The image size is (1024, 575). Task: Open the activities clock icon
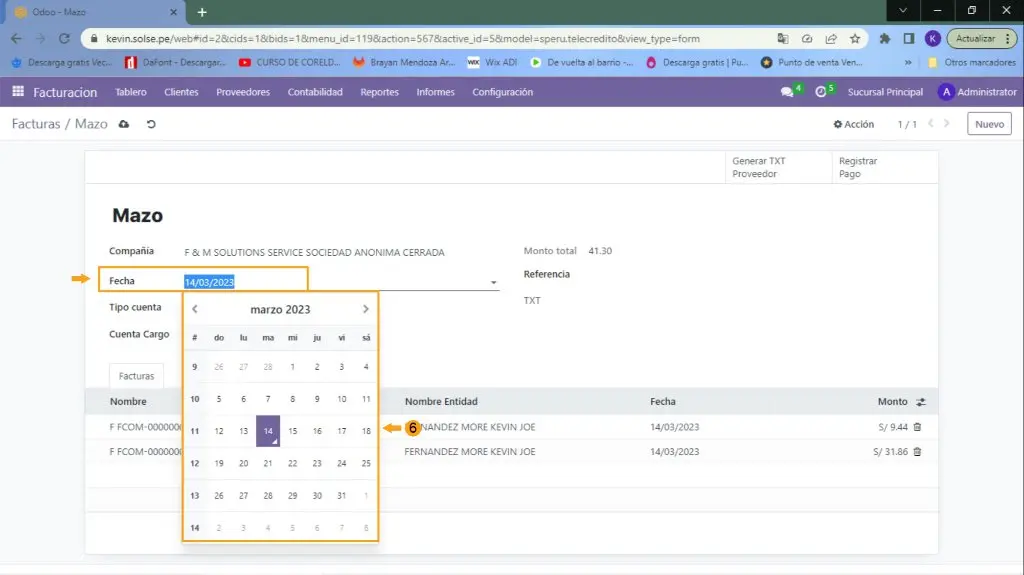tap(822, 92)
